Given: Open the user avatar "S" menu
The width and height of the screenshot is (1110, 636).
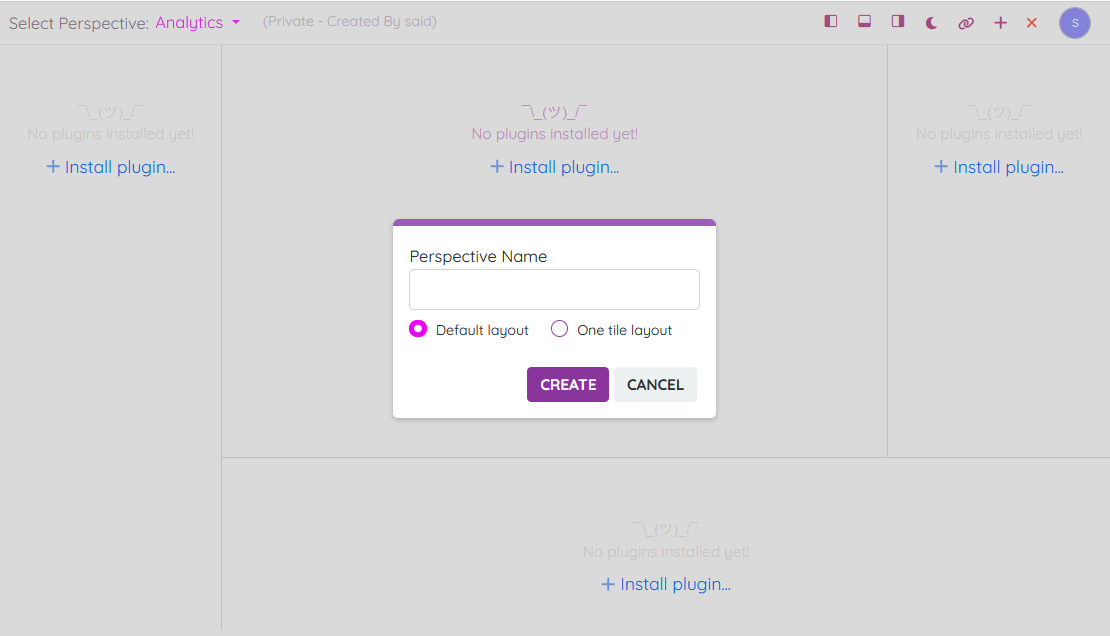Looking at the screenshot, I should pos(1074,23).
